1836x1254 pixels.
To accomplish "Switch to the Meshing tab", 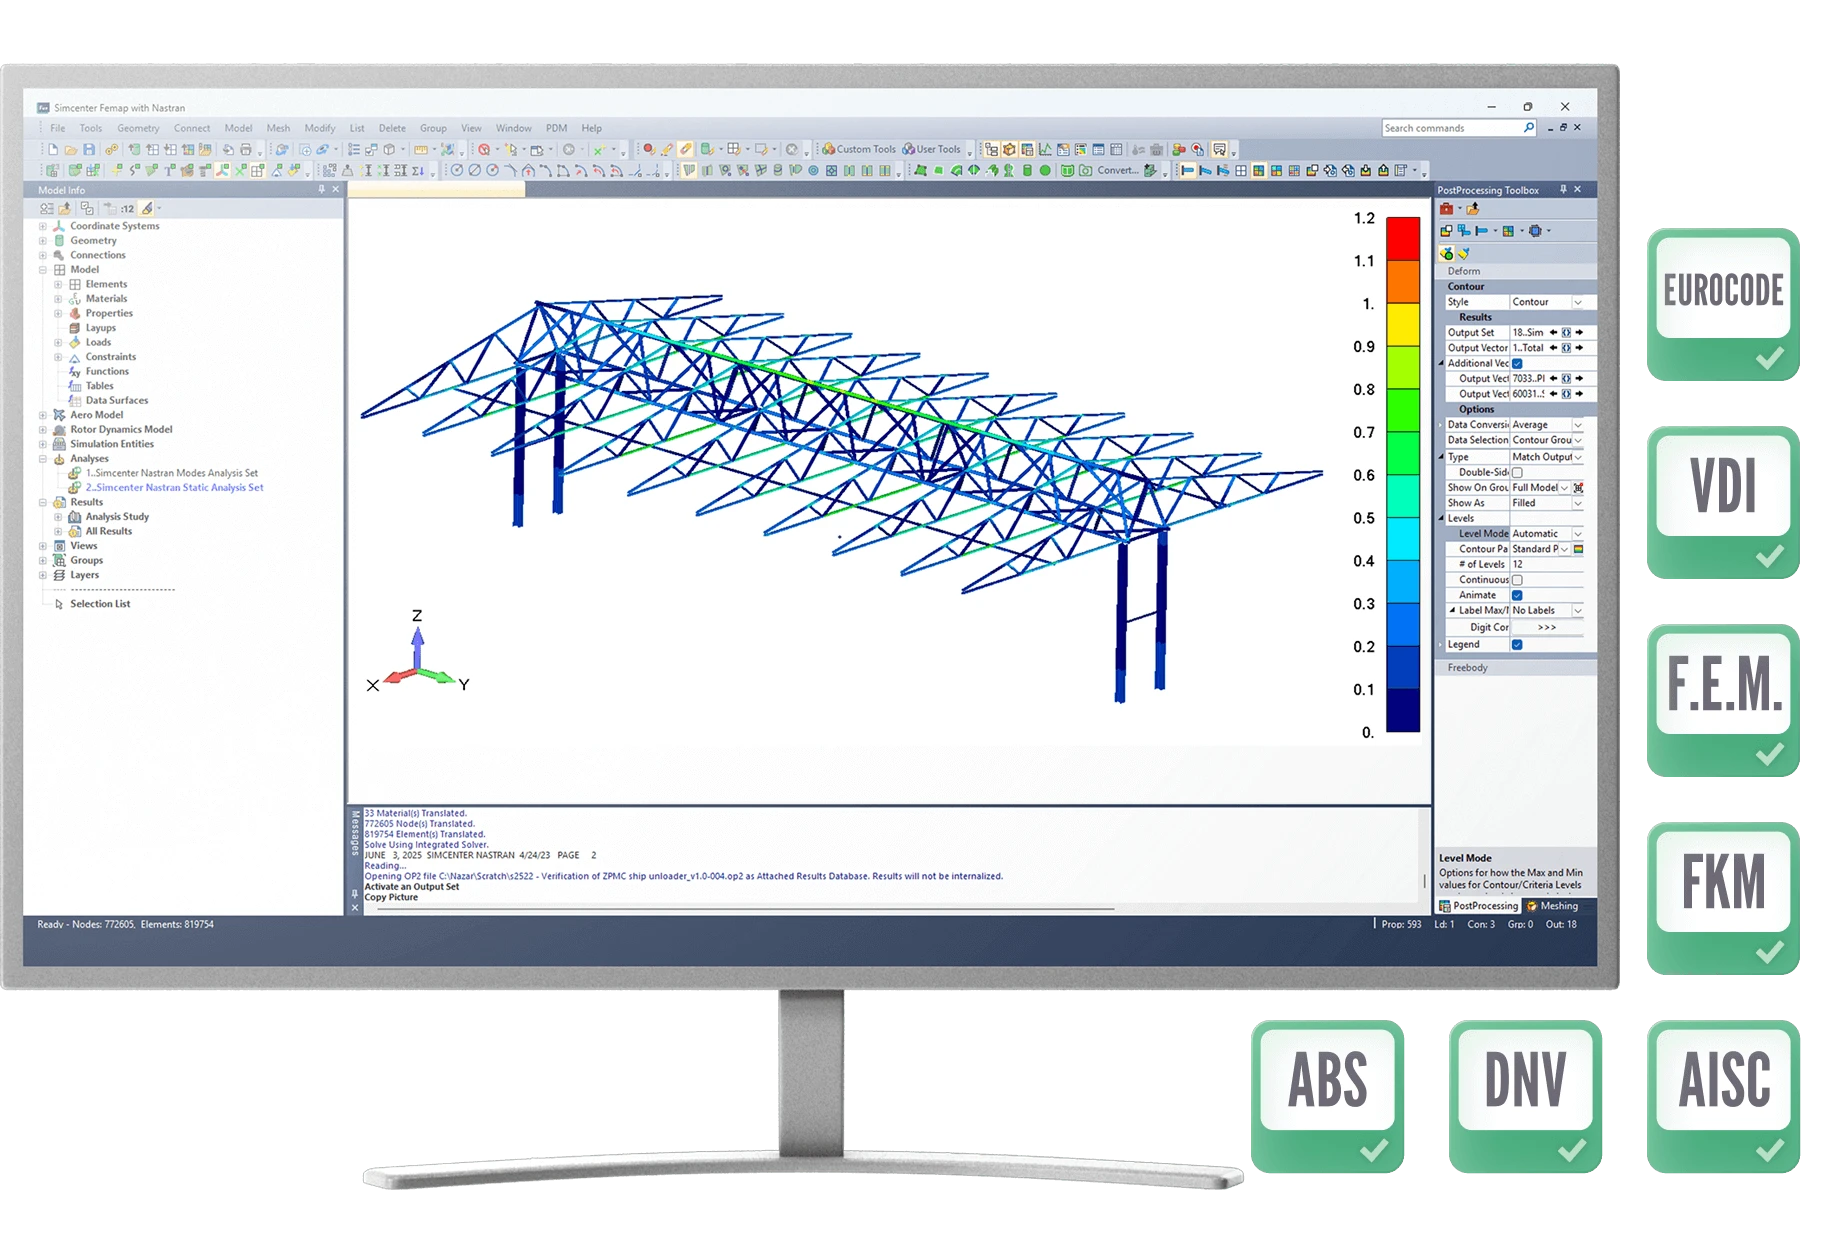I will coord(1553,906).
